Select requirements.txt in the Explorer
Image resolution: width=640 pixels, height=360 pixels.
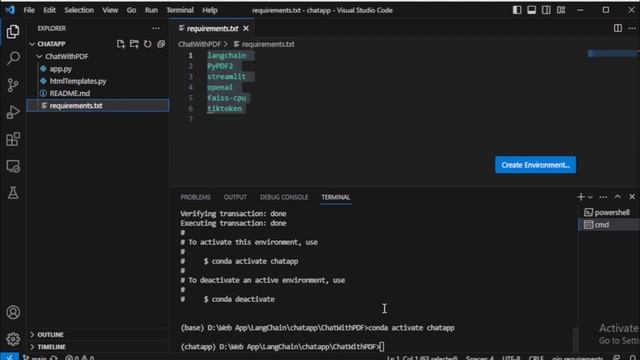click(x=98, y=105)
